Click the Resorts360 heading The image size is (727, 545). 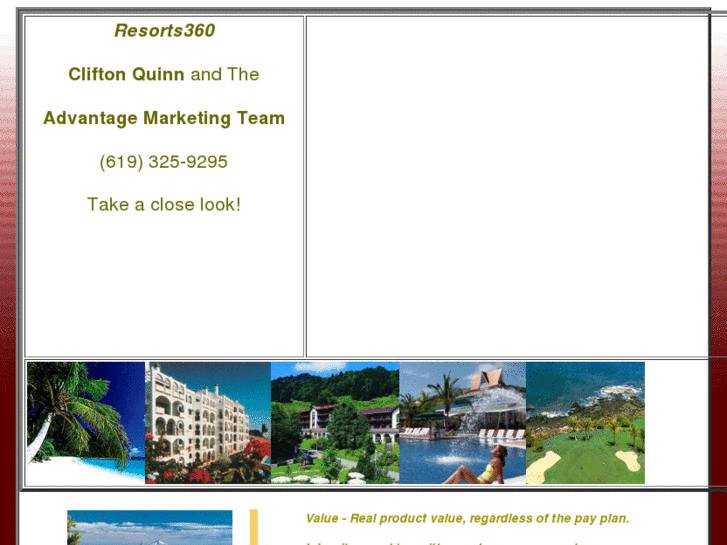click(x=164, y=31)
